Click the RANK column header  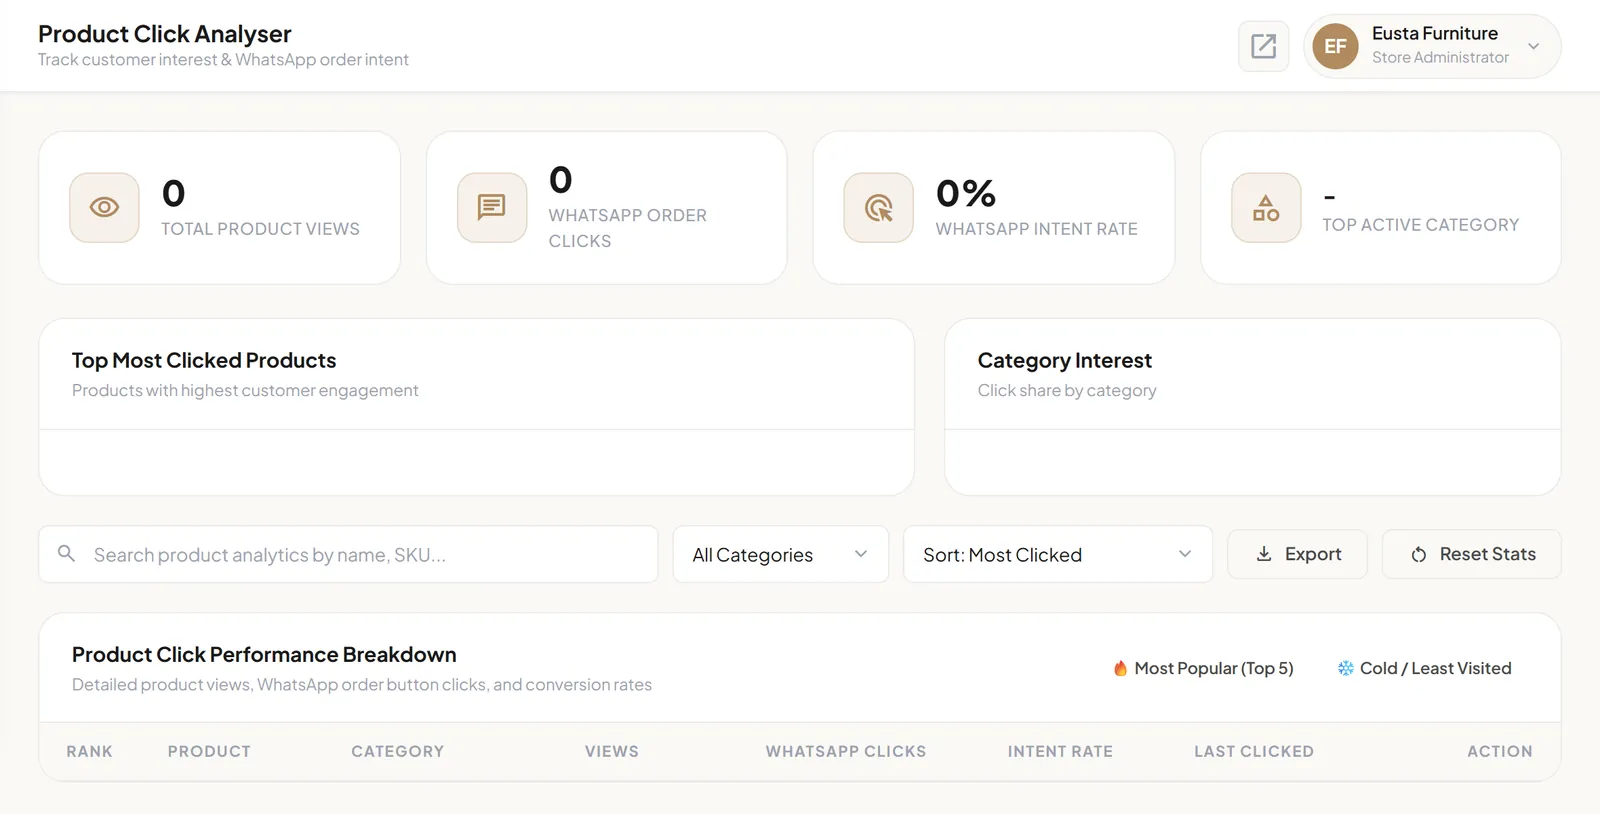(x=89, y=751)
